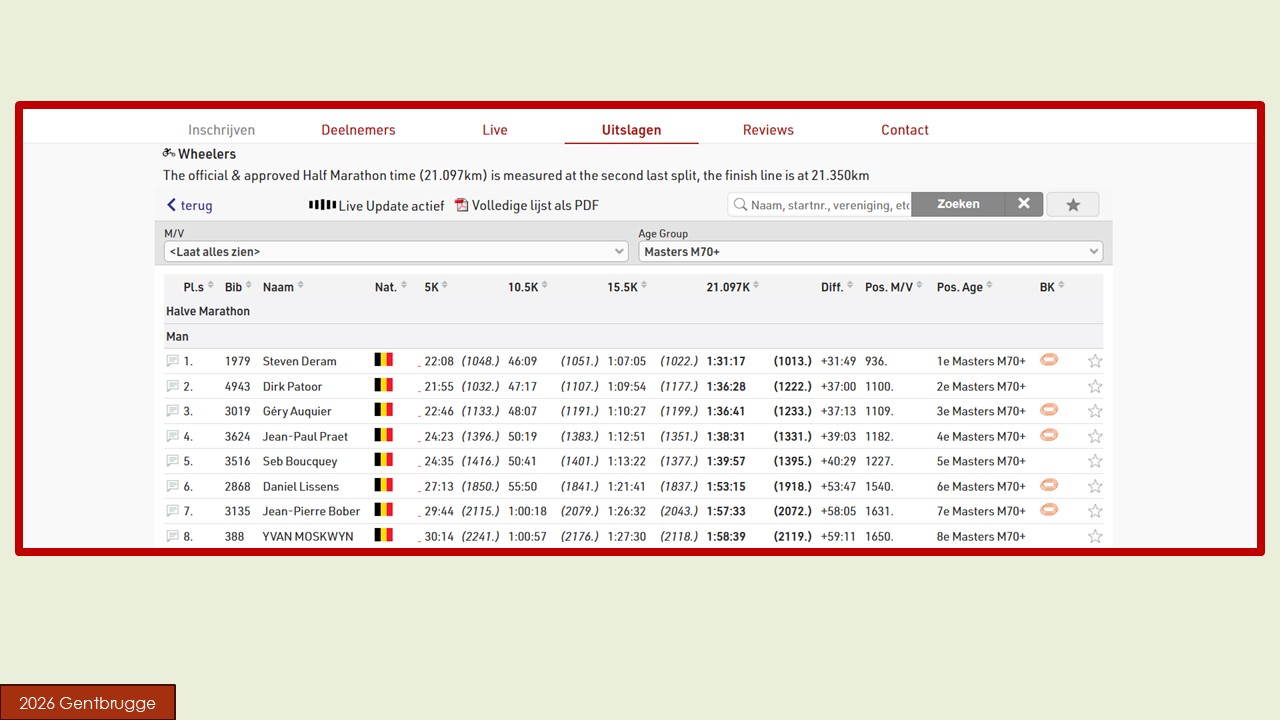Viewport: 1280px width, 720px height.
Task: Open the comment icon for Seb Boucquey
Action: [x=172, y=461]
